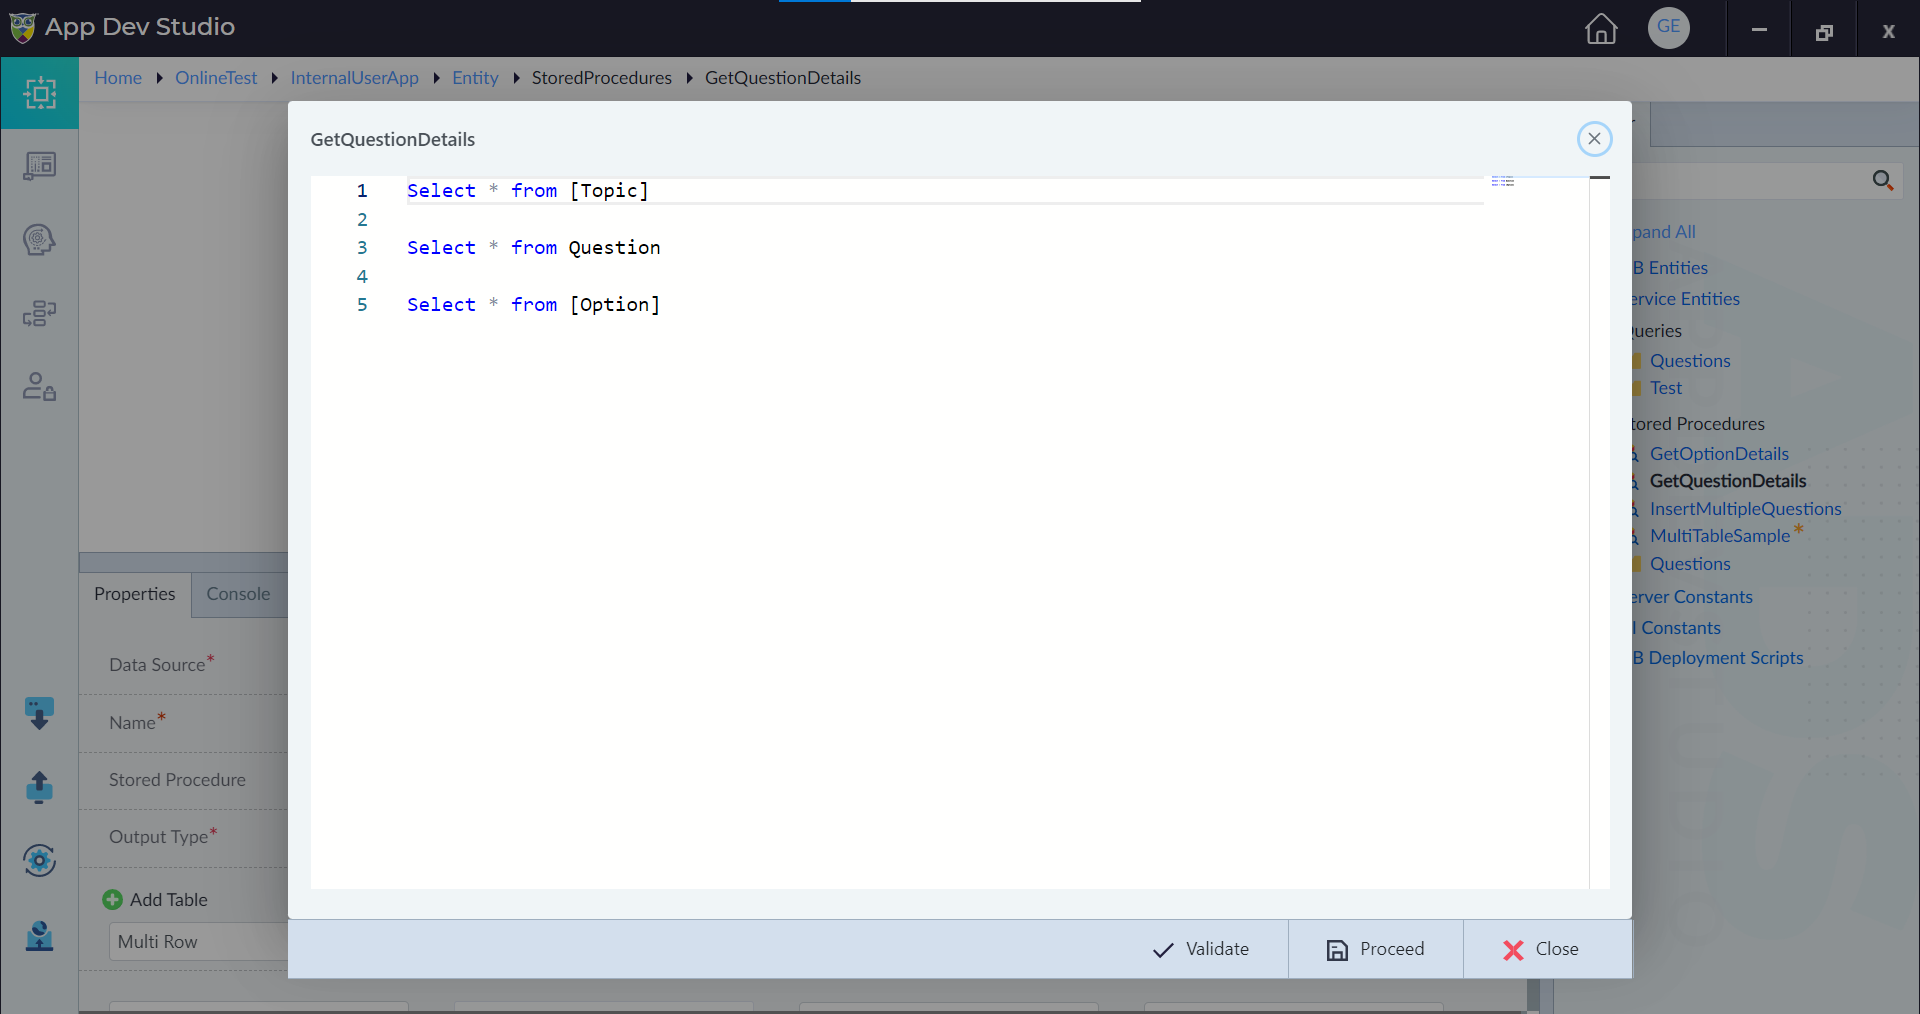This screenshot has height=1014, width=1920.
Task: Click the green Add Table plus icon
Action: [x=113, y=900]
